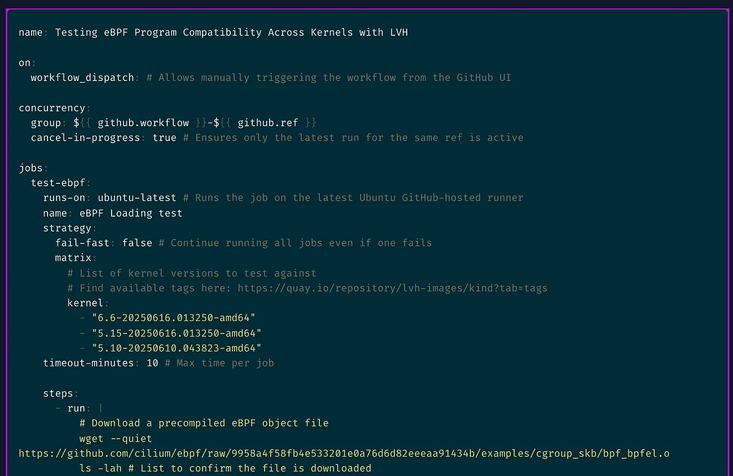Click kernel version '5.15-20250616.013250-amd64'
733x476 pixels.
(x=177, y=333)
